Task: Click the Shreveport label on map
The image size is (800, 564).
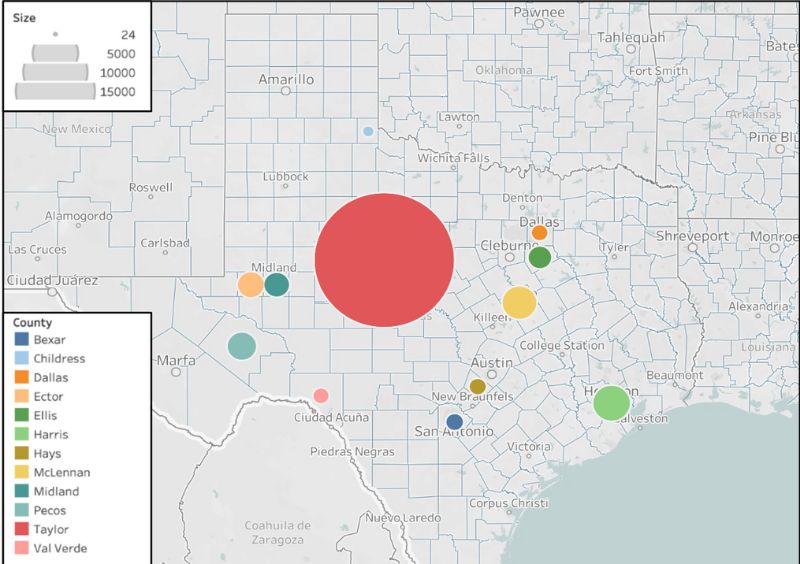Action: click(692, 236)
